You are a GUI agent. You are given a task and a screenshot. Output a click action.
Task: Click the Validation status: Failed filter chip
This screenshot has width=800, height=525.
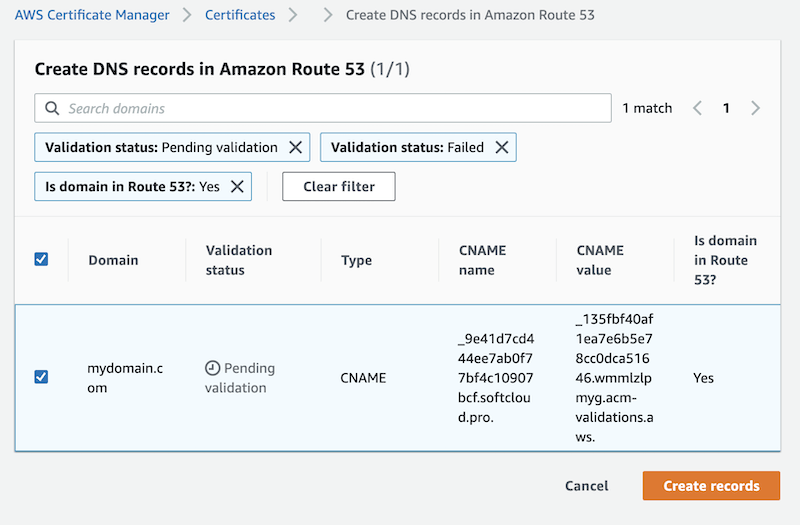click(x=418, y=147)
